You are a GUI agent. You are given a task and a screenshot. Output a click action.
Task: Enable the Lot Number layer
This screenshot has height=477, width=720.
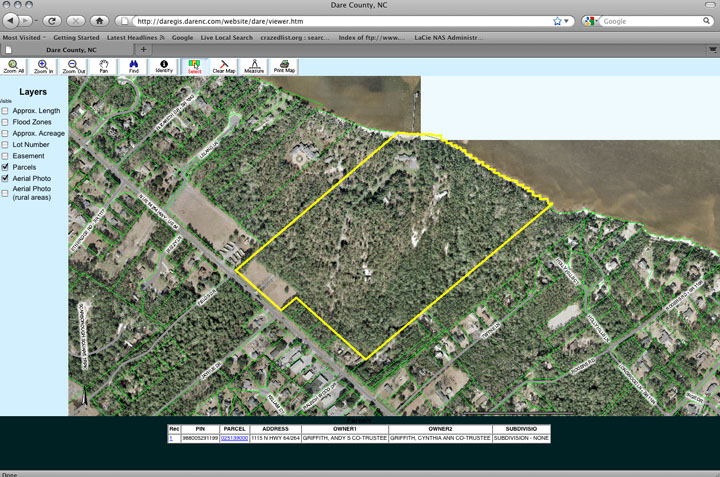click(5, 145)
